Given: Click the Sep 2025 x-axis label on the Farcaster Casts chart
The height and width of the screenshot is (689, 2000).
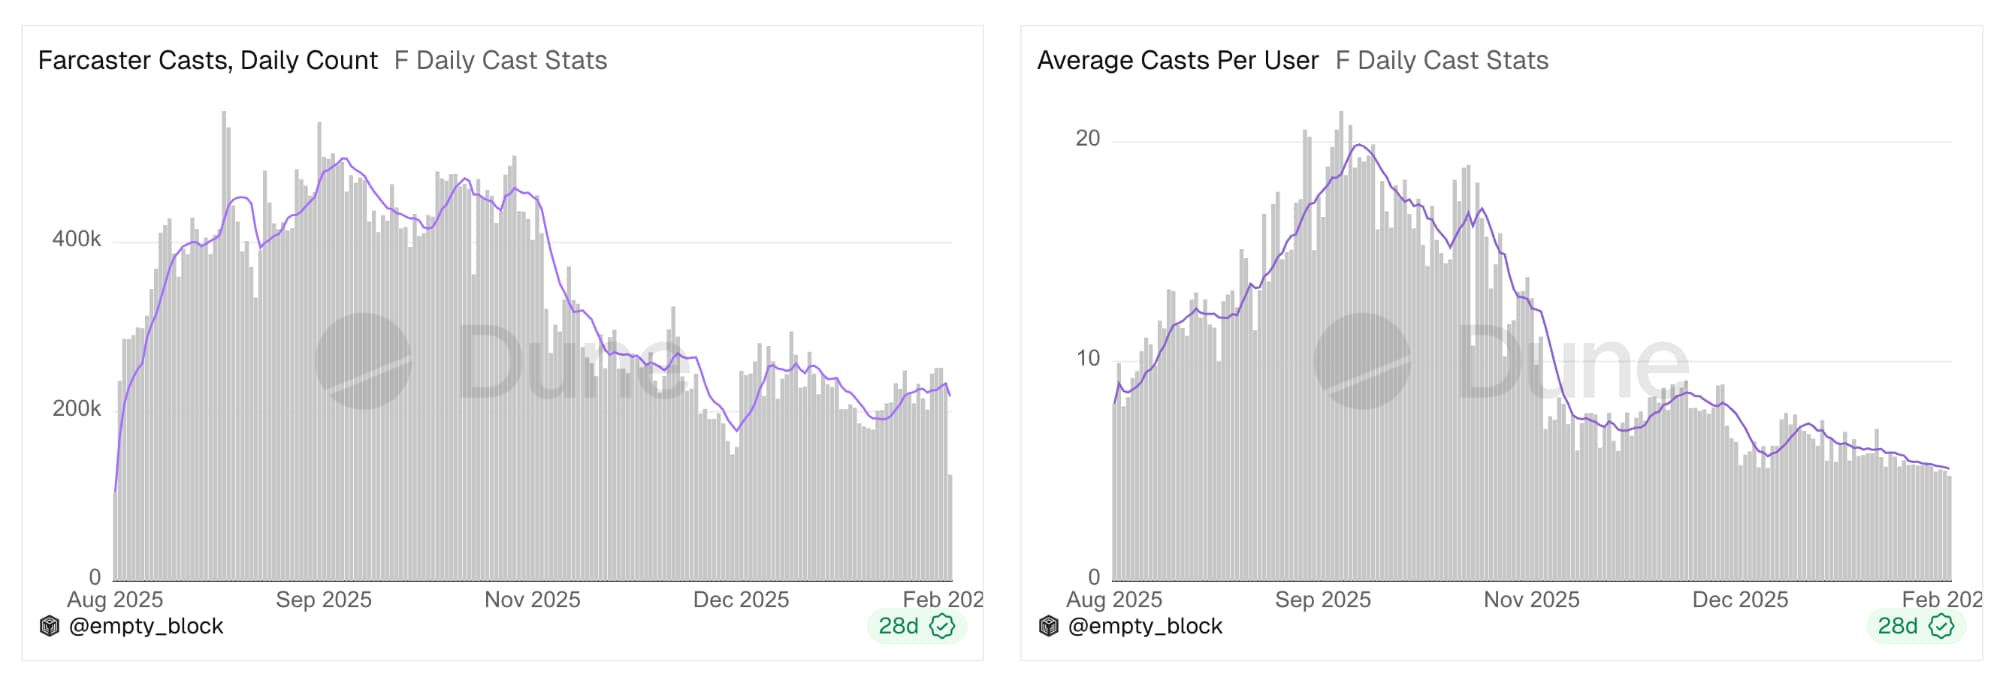Looking at the screenshot, I should point(323,599).
